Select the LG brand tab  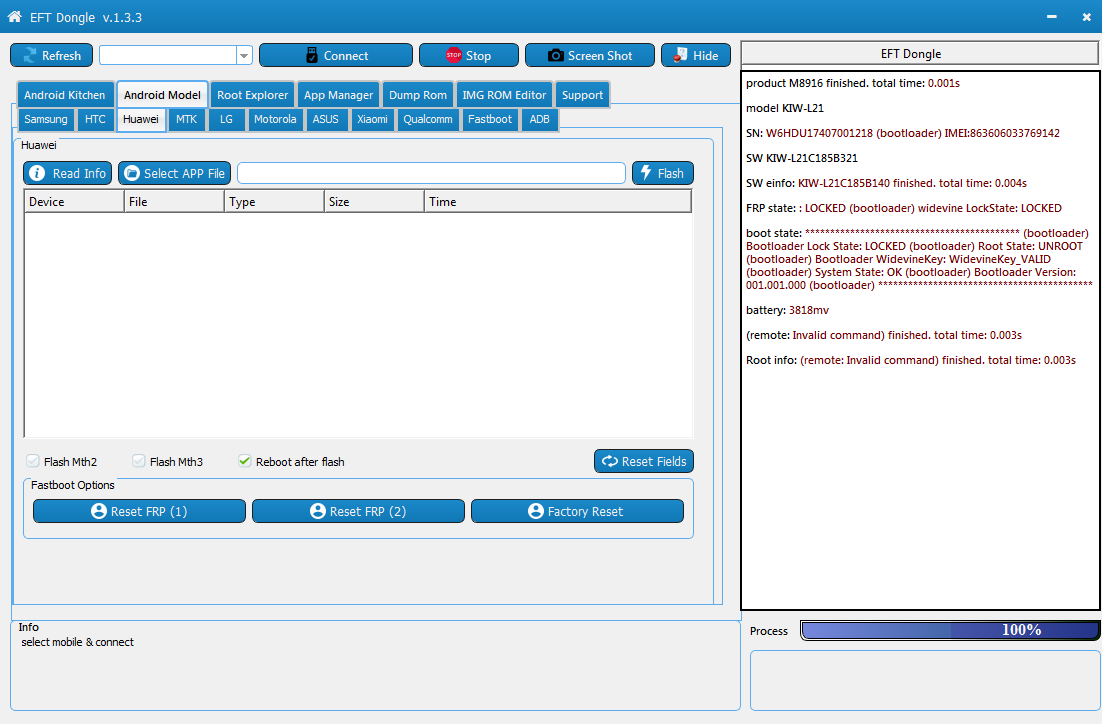(x=226, y=119)
